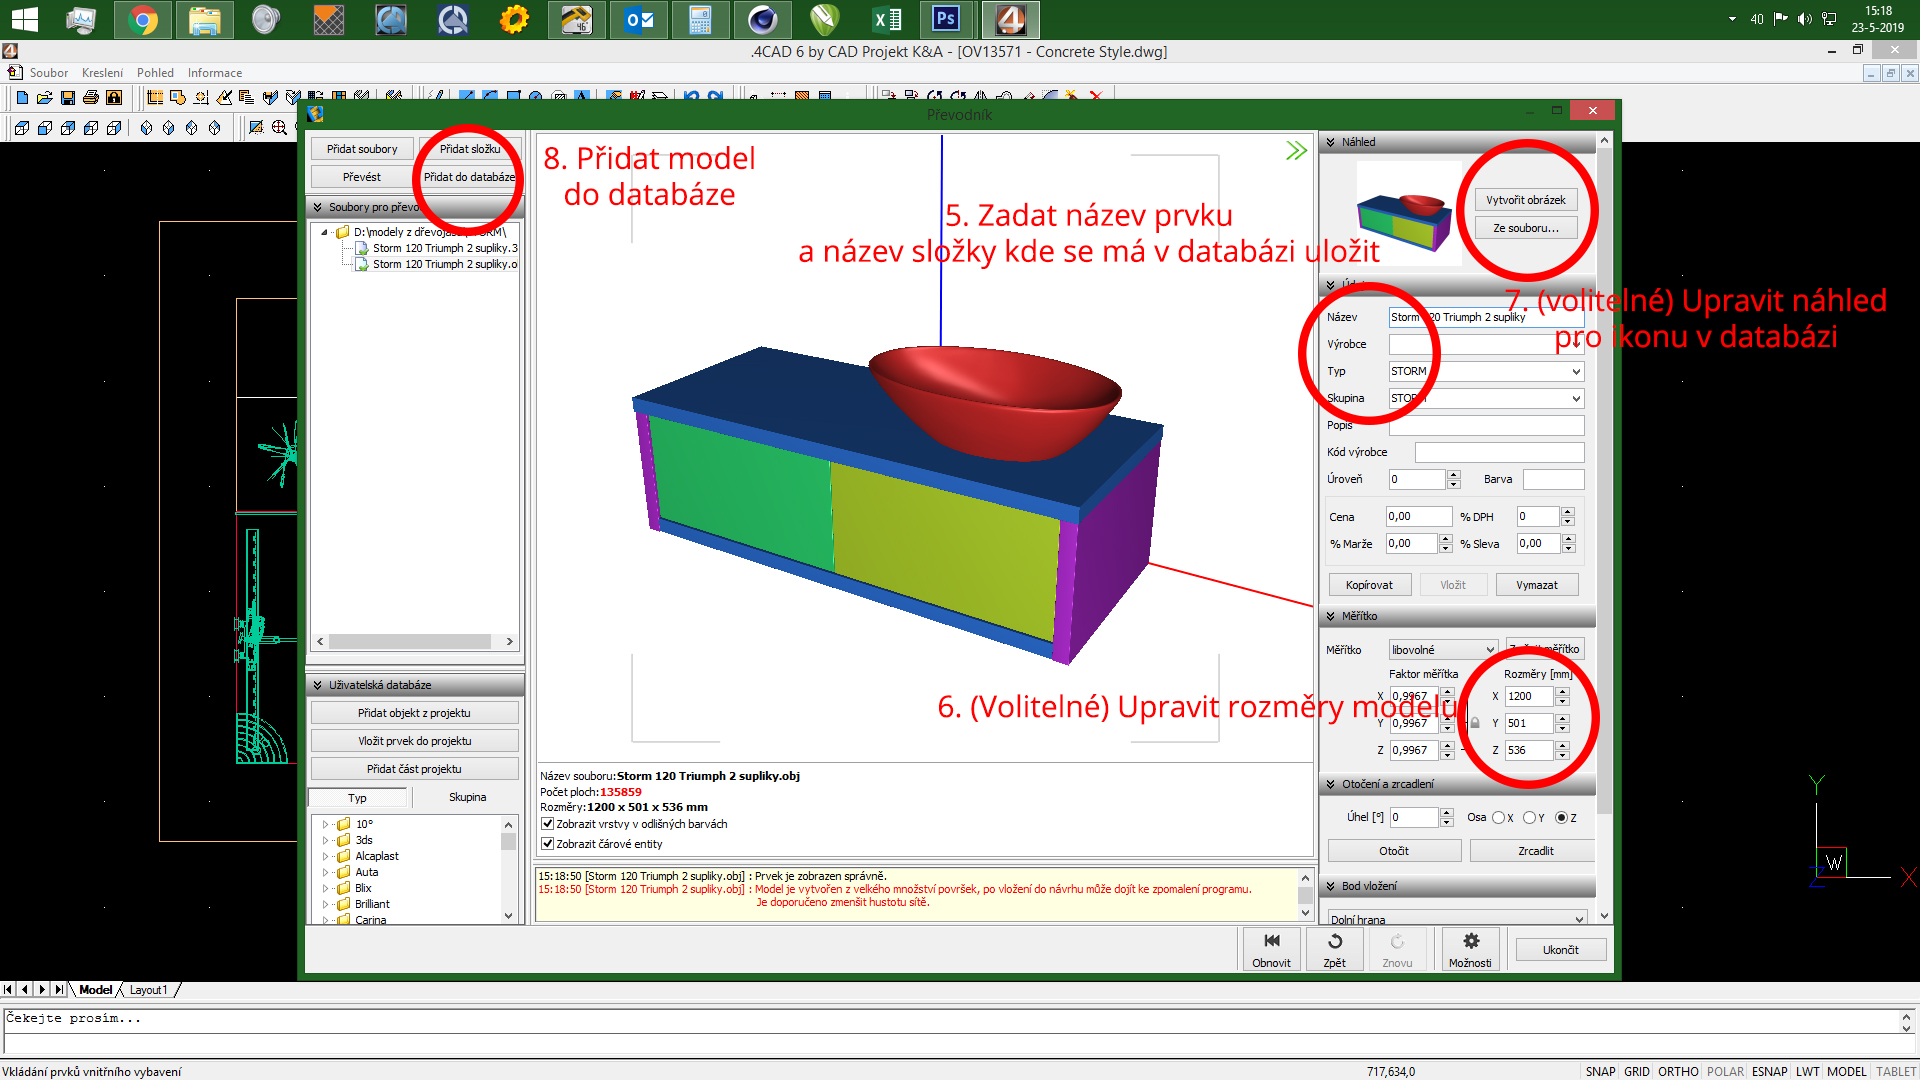Image resolution: width=1920 pixels, height=1080 pixels.
Task: Click the zoom magnifier icon in toolbar
Action: tap(279, 128)
